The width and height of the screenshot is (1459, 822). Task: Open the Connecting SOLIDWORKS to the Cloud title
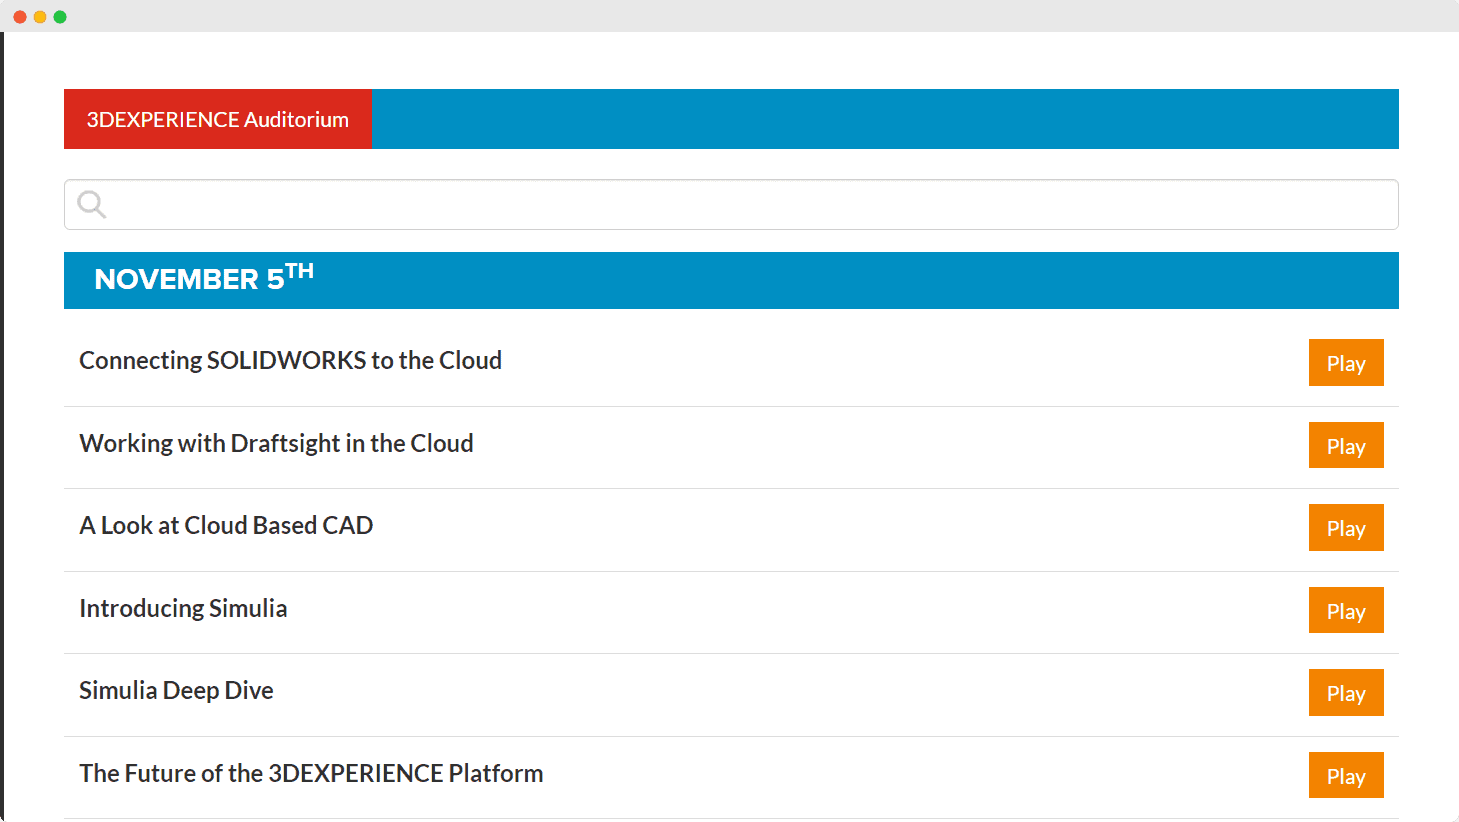pos(290,360)
